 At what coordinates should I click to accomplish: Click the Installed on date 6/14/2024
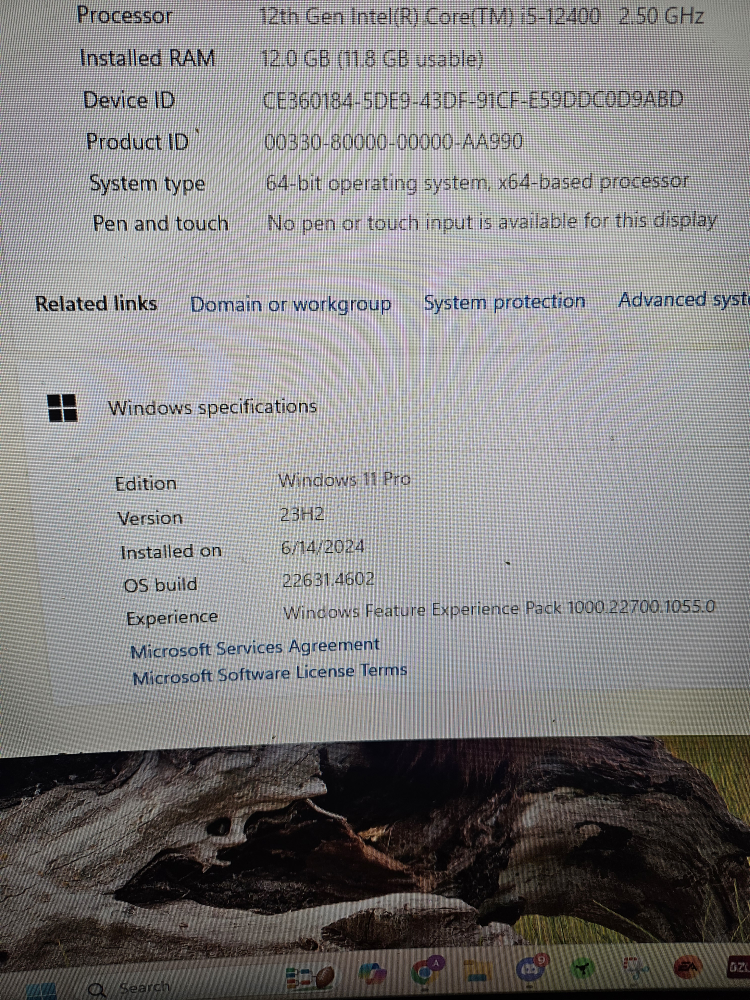[x=323, y=547]
